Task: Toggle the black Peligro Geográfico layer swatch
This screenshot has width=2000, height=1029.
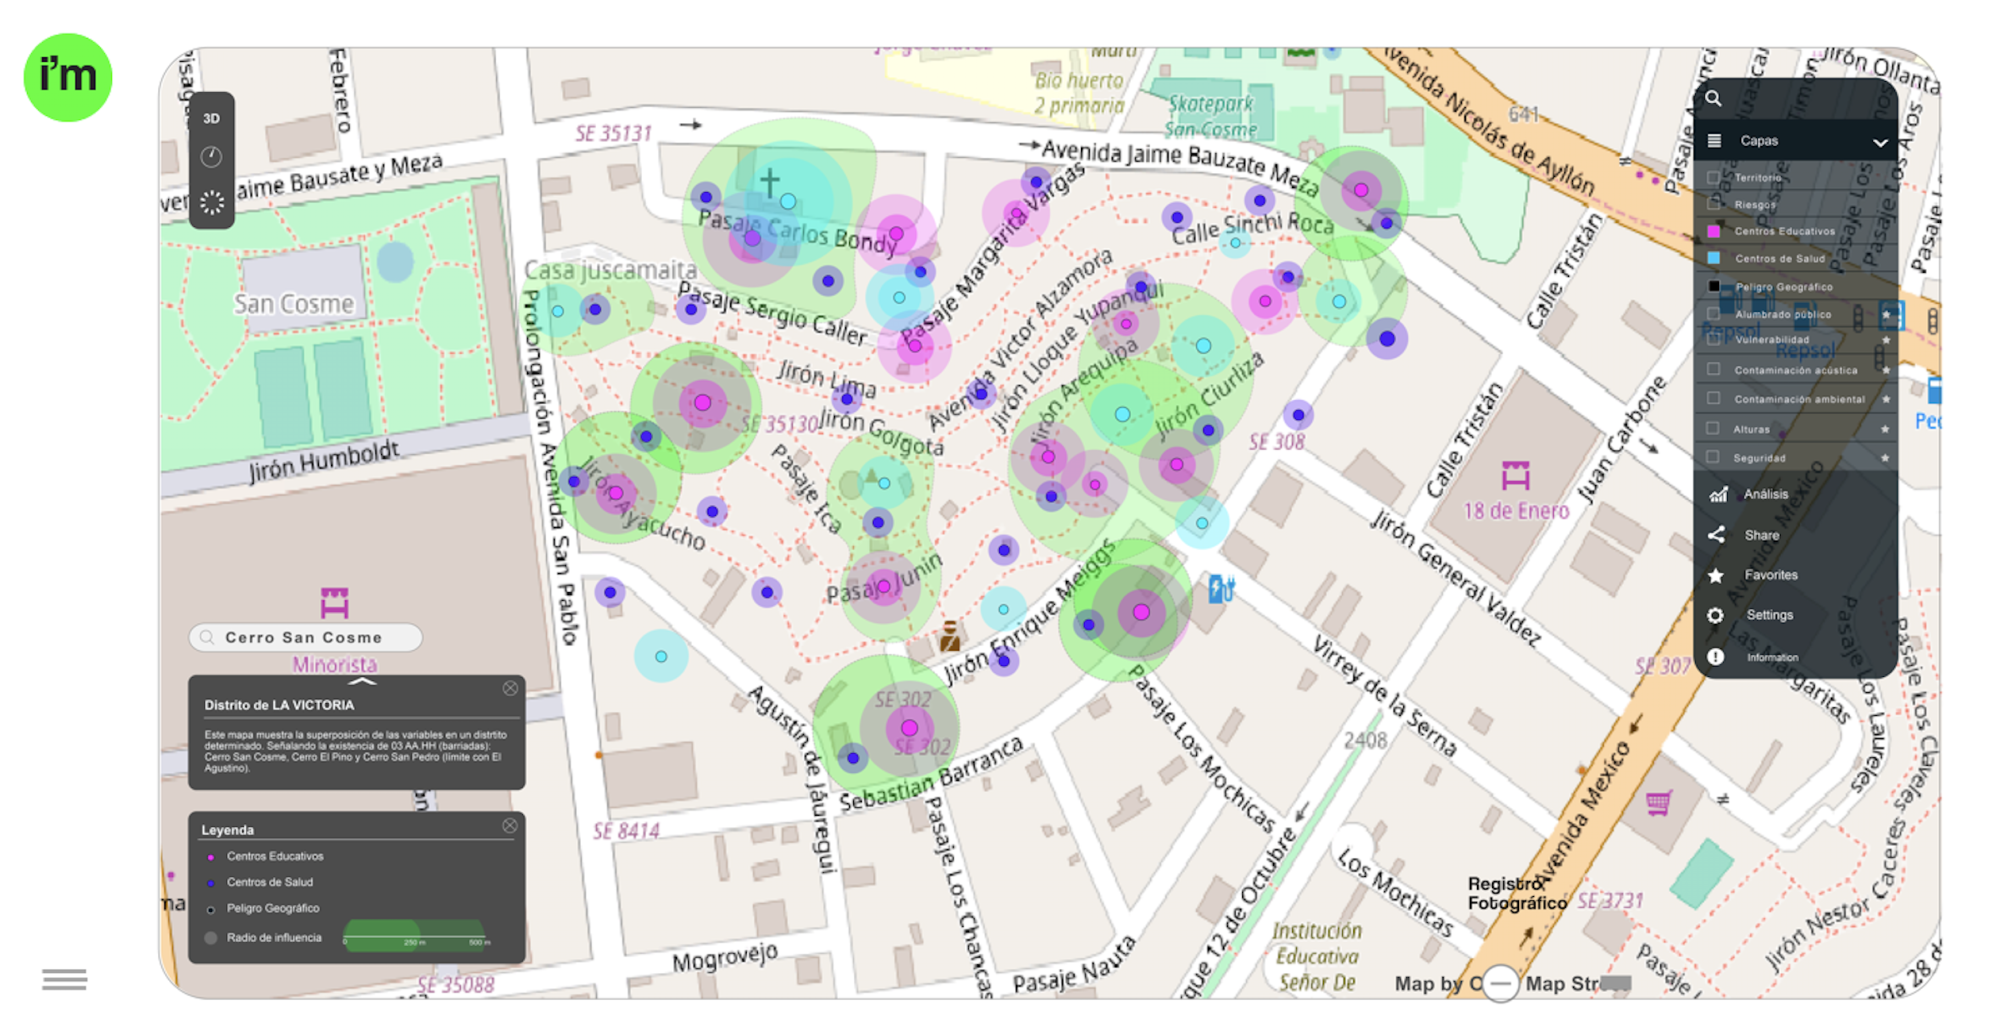Action: click(x=1713, y=286)
